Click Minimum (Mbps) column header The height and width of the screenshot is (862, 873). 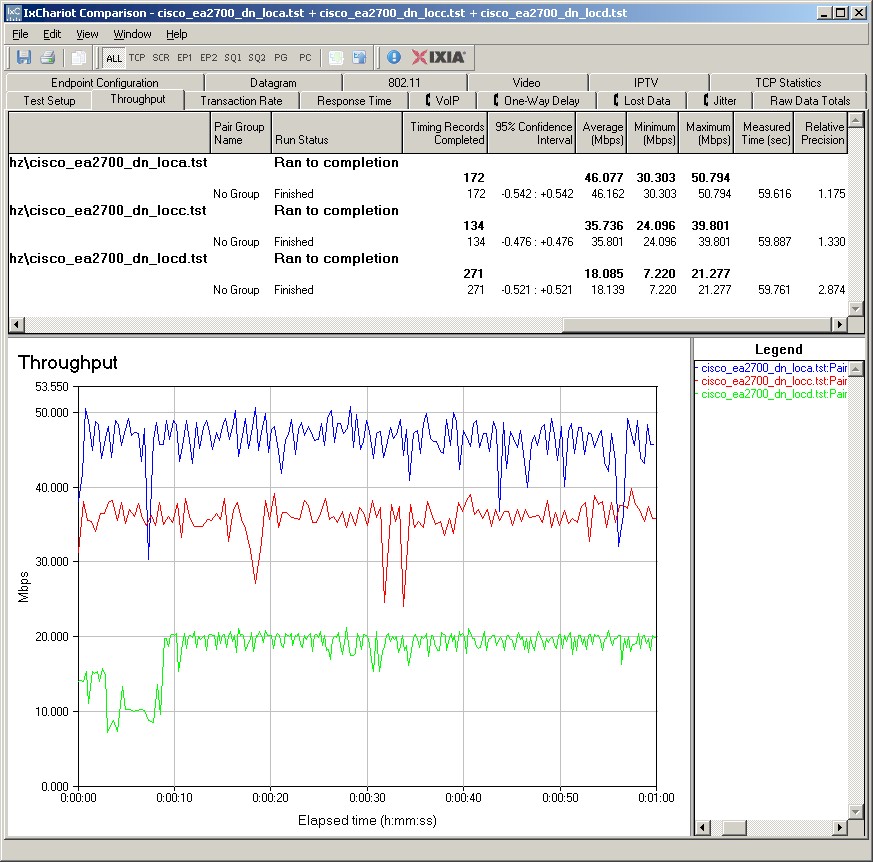(654, 133)
